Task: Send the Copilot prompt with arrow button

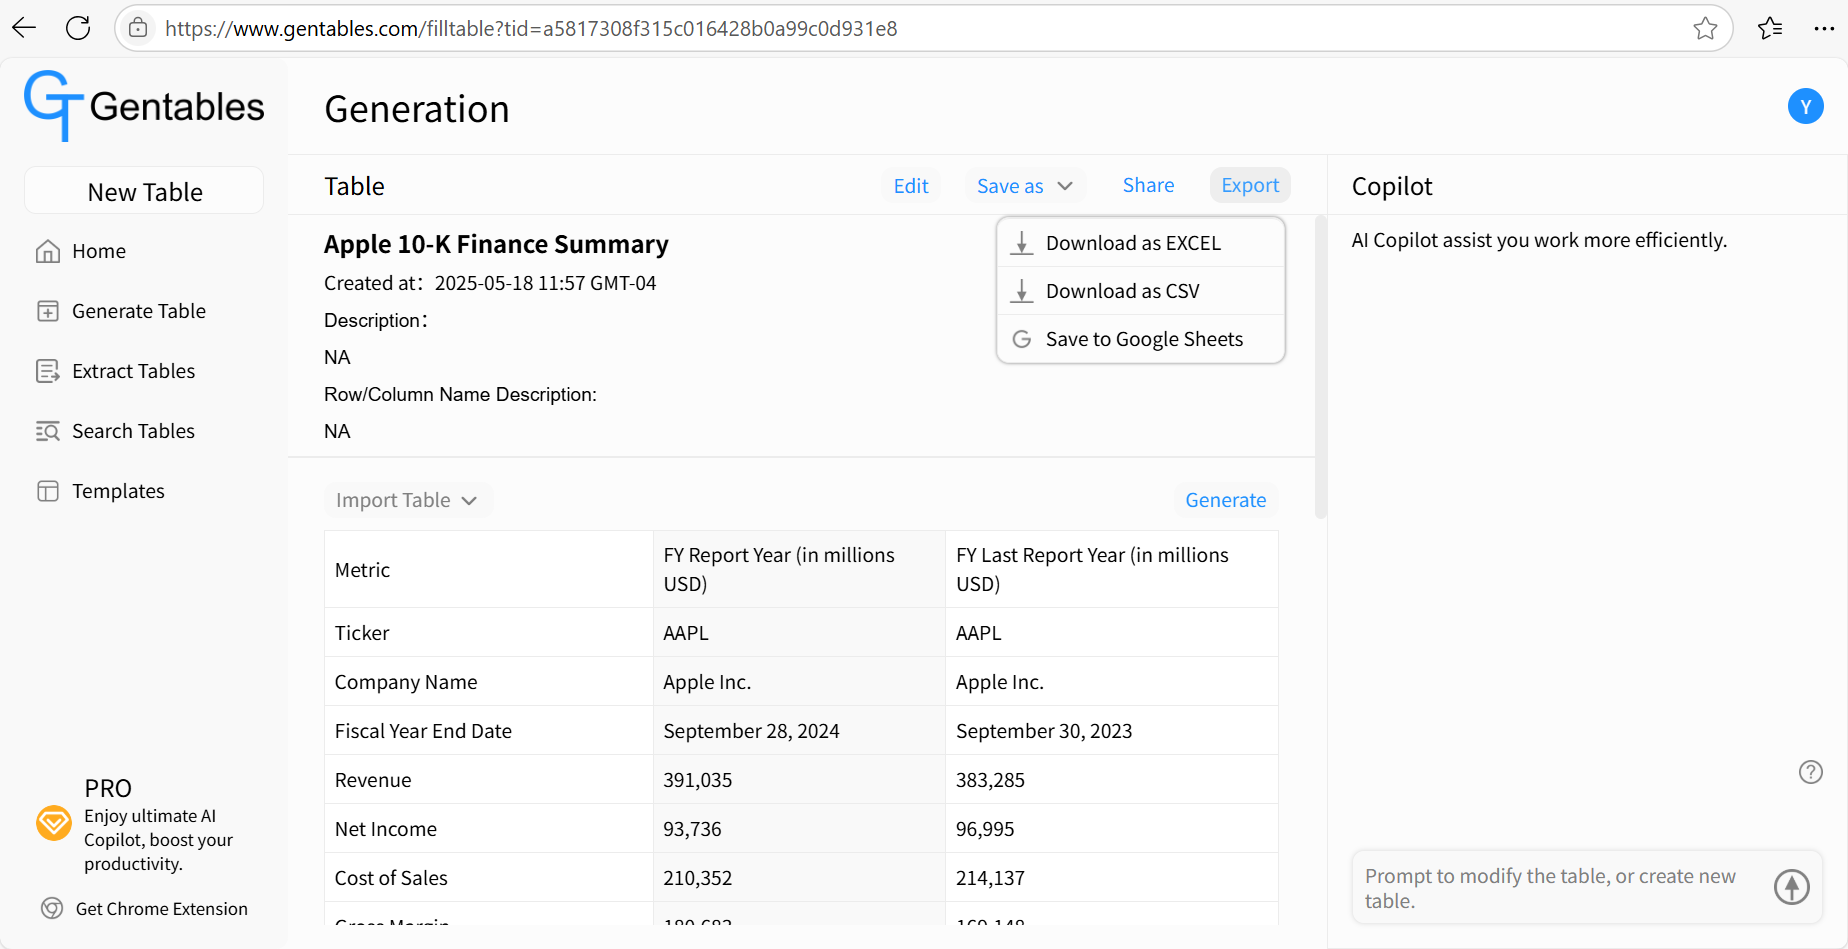Action: pyautogui.click(x=1791, y=887)
